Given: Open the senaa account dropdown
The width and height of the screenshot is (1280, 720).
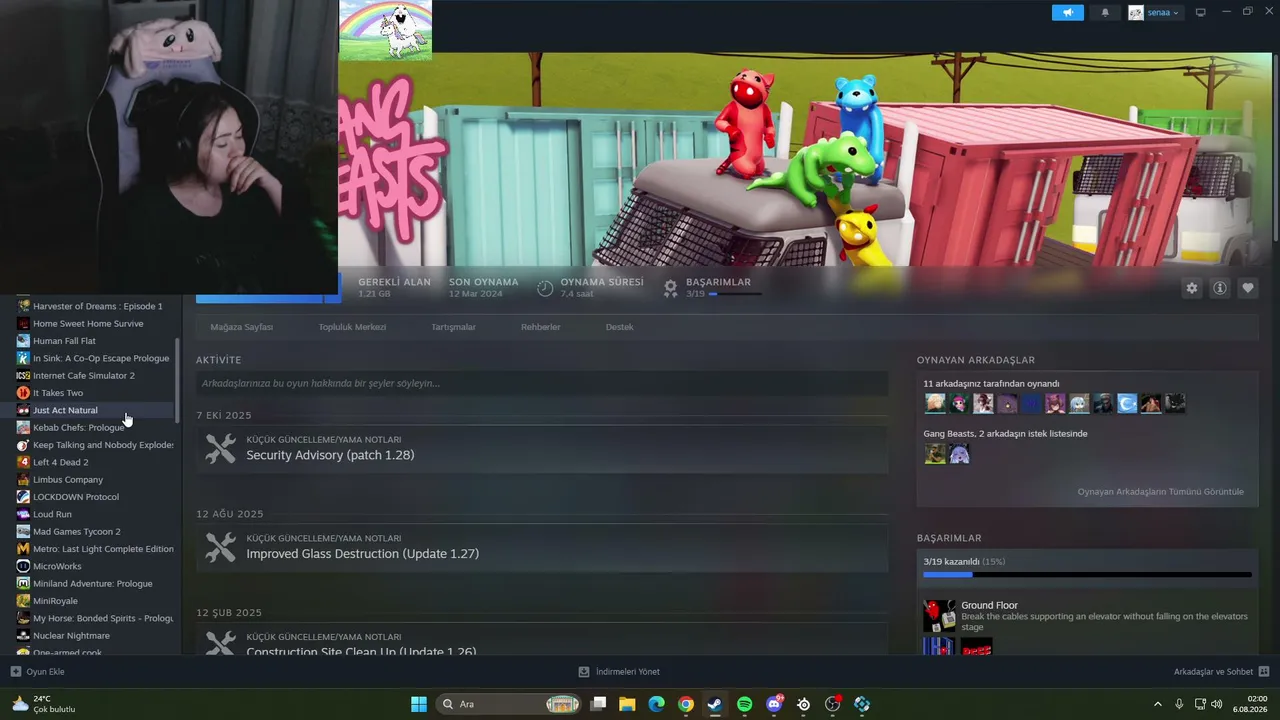Looking at the screenshot, I should click(1155, 13).
